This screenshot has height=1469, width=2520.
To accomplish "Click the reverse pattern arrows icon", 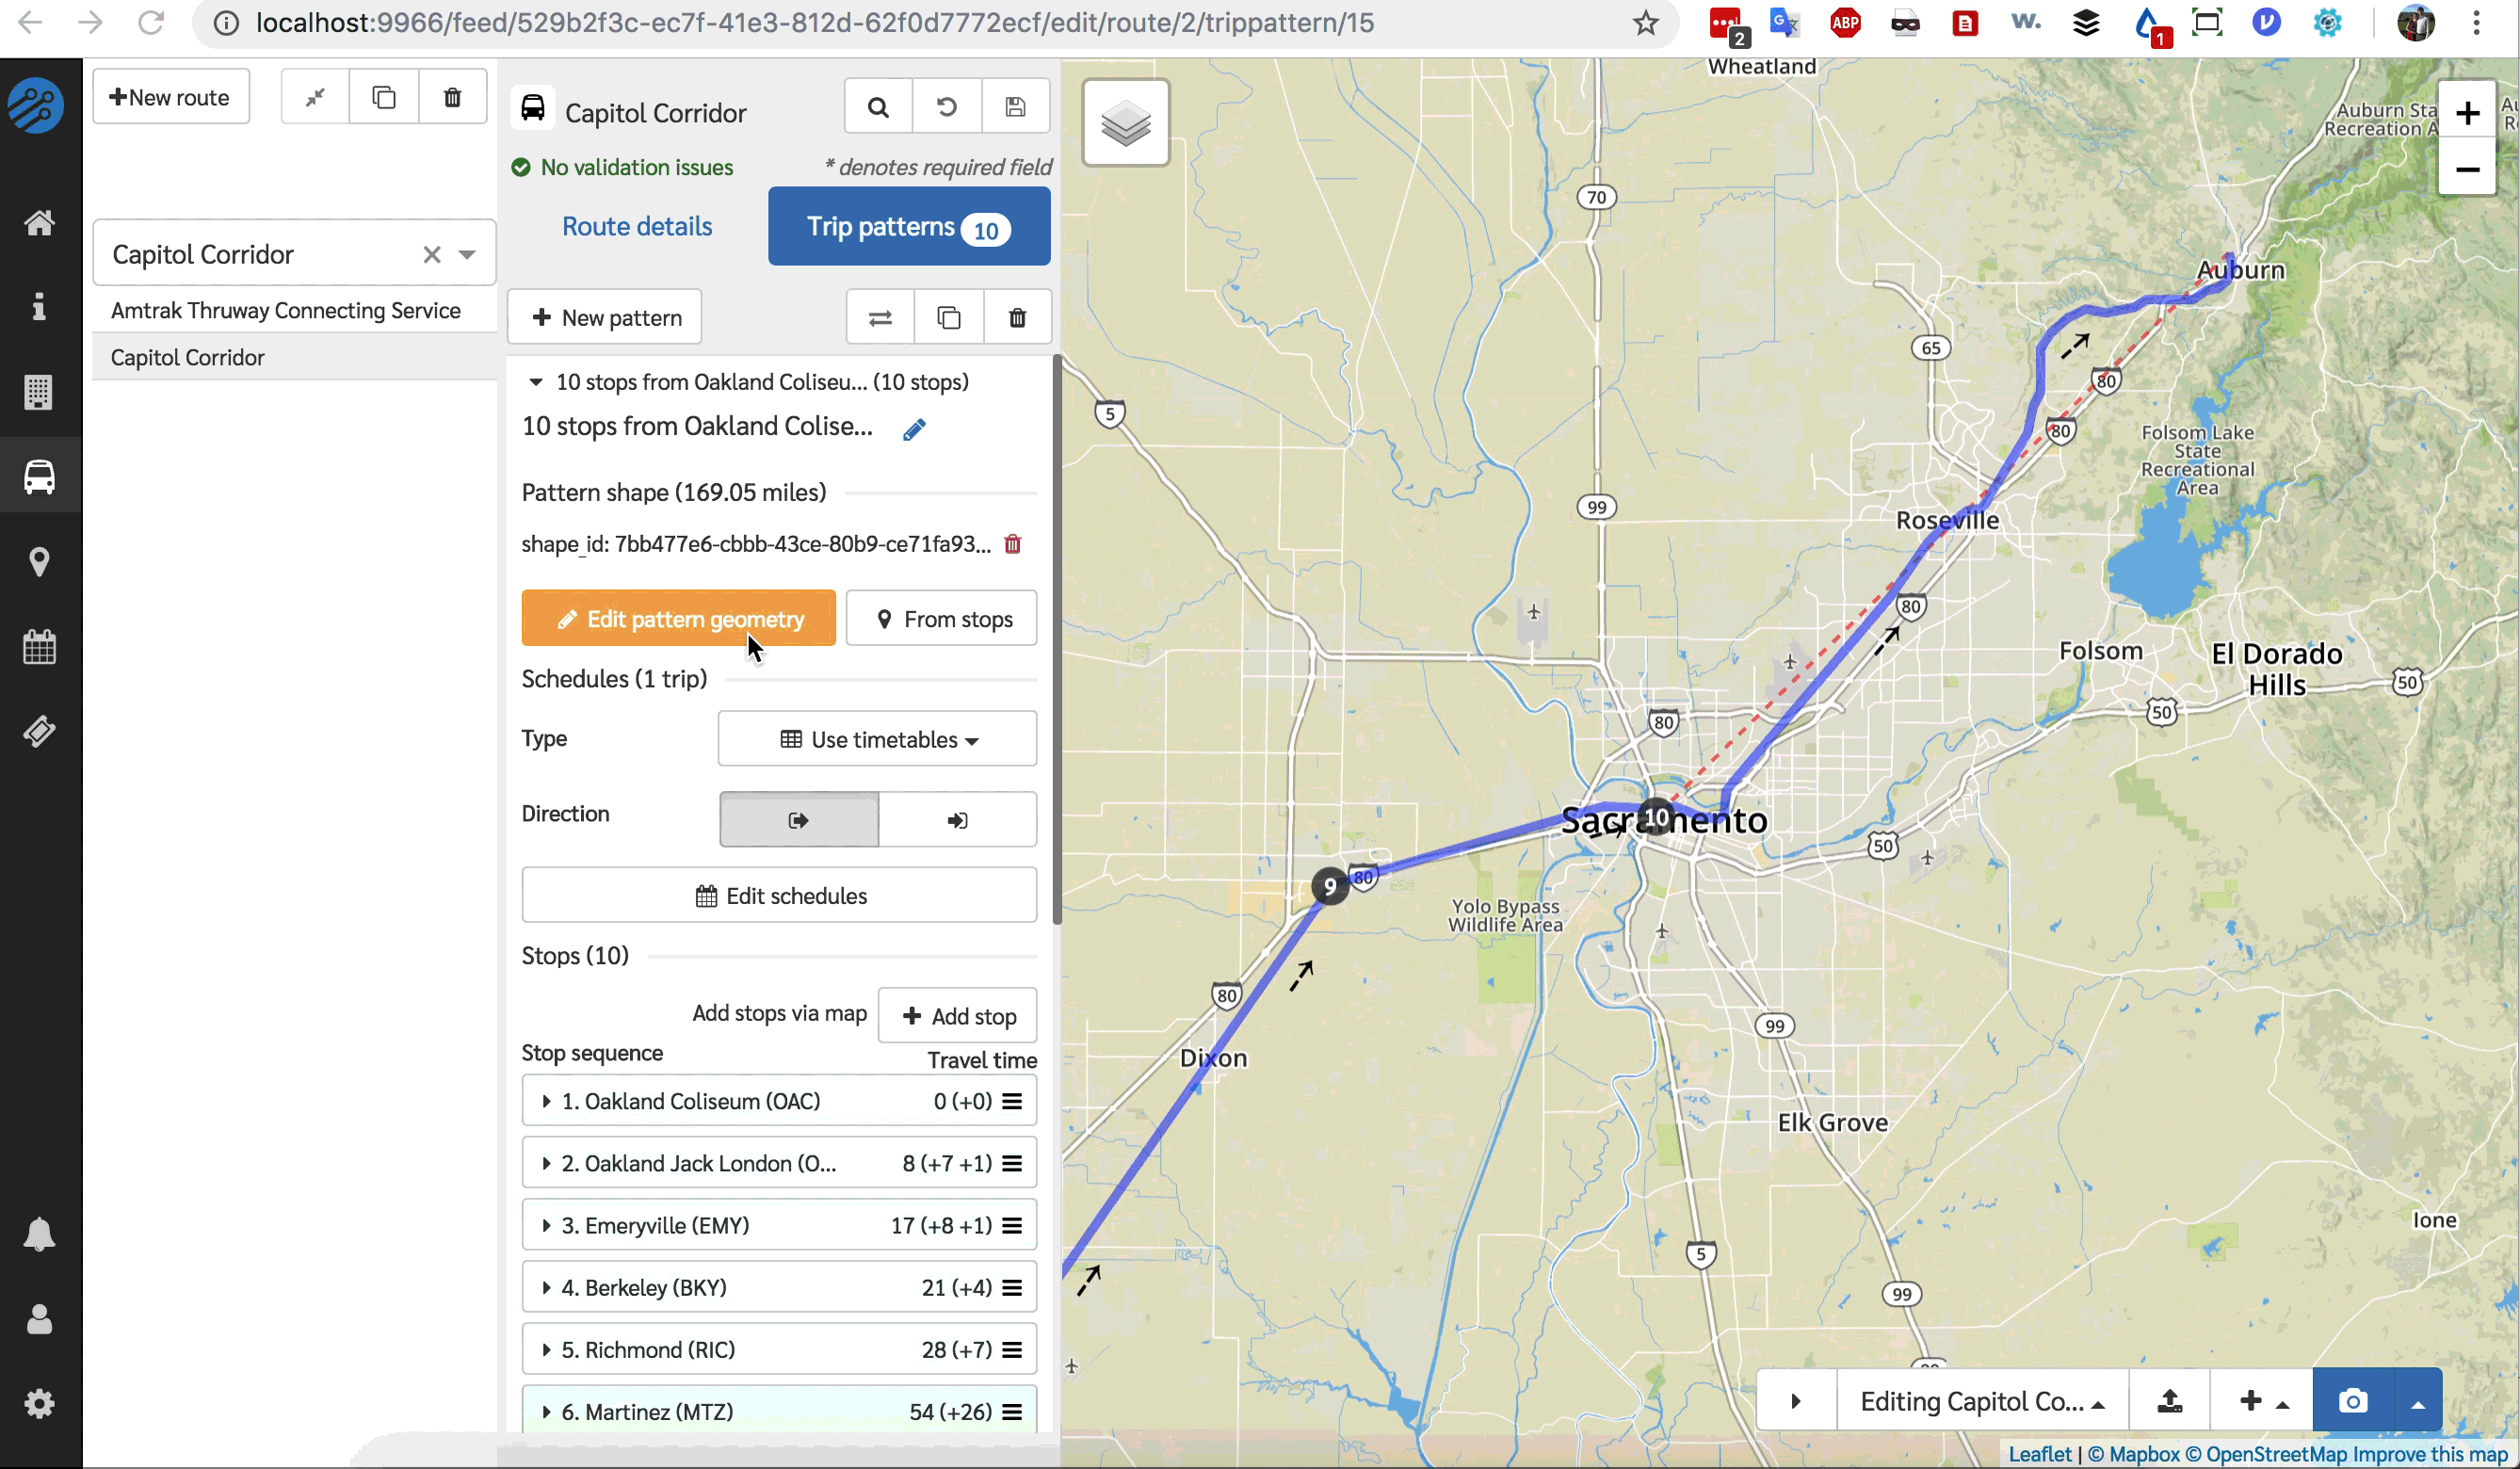I will 880,318.
